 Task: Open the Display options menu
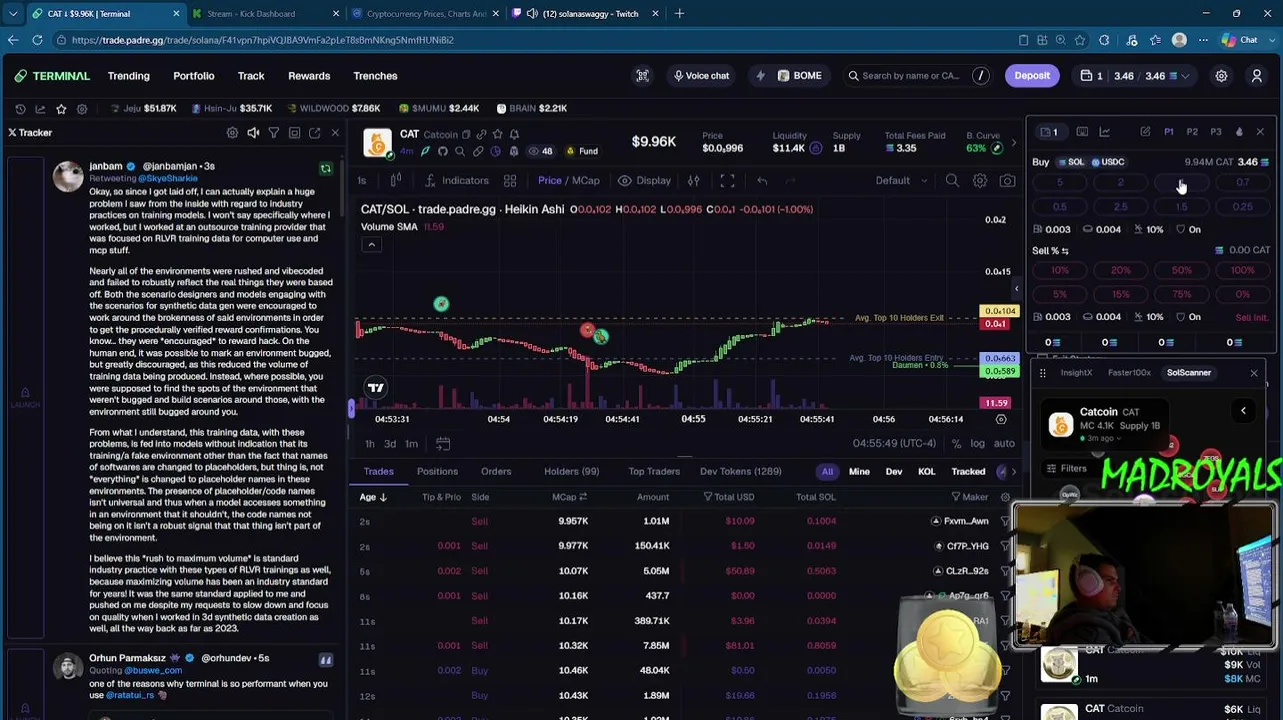coord(644,181)
